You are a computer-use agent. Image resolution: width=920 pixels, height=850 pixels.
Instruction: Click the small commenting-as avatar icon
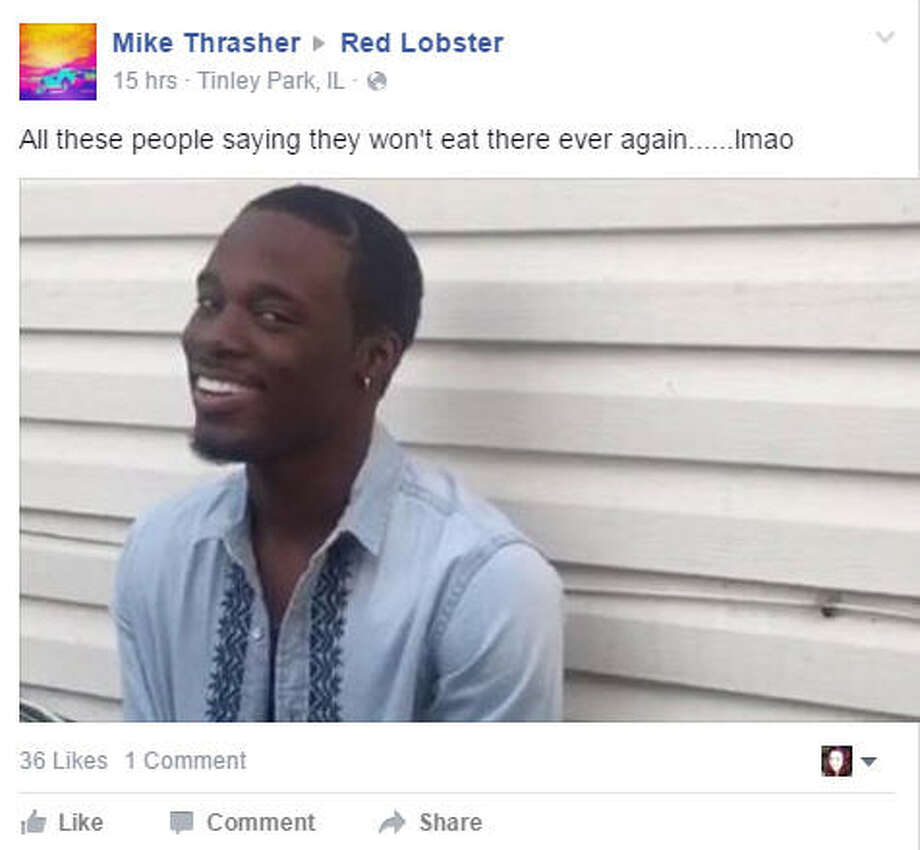tap(837, 761)
